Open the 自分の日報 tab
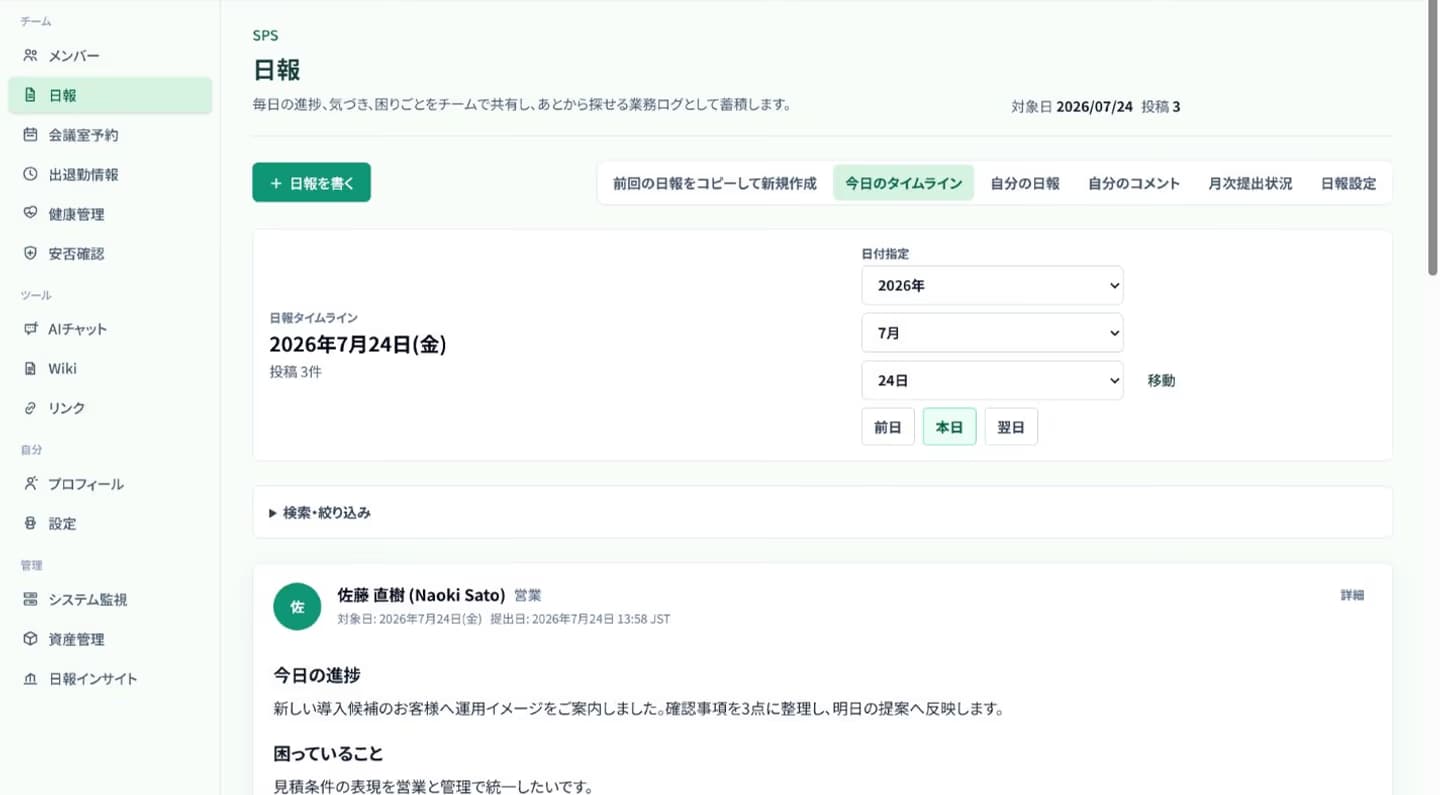The width and height of the screenshot is (1440, 795). [1025, 183]
